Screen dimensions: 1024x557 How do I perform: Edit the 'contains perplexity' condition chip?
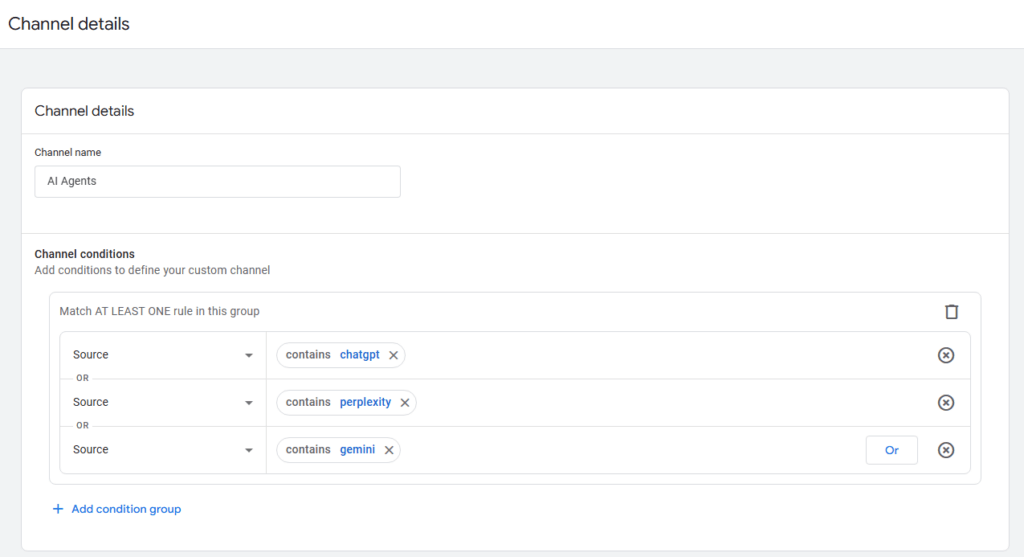point(337,402)
